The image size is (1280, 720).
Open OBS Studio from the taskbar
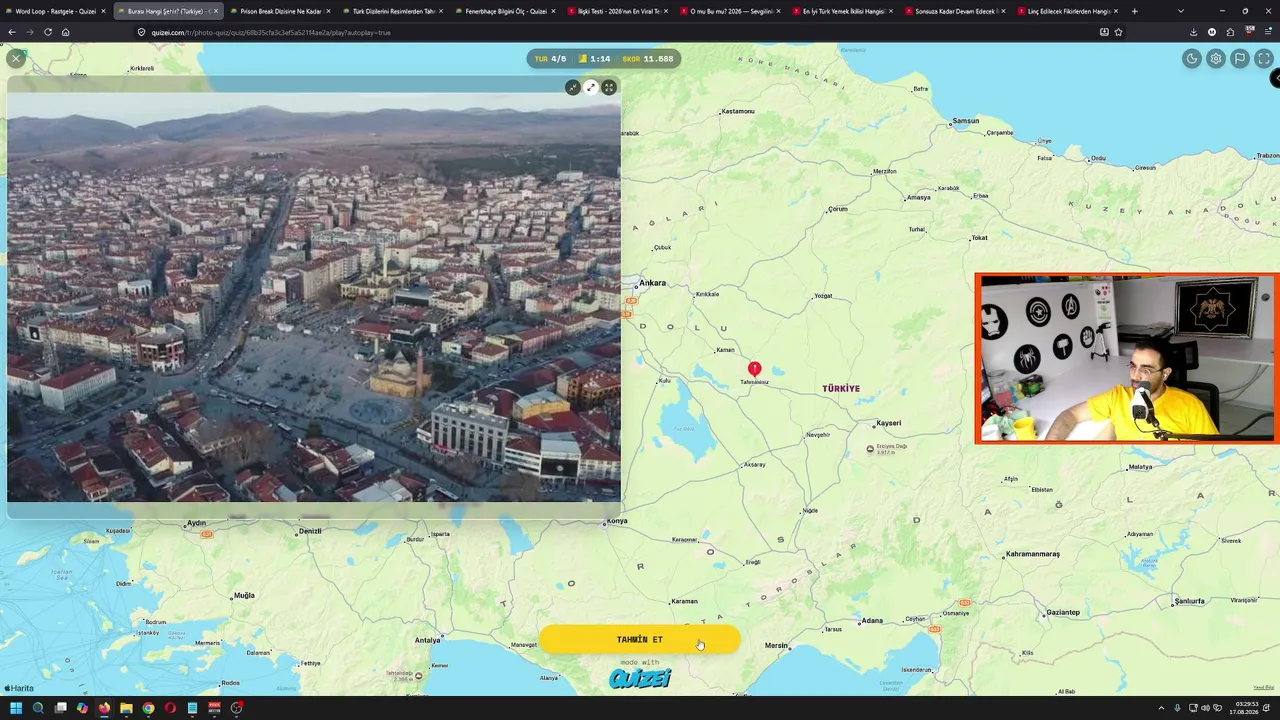[x=236, y=708]
